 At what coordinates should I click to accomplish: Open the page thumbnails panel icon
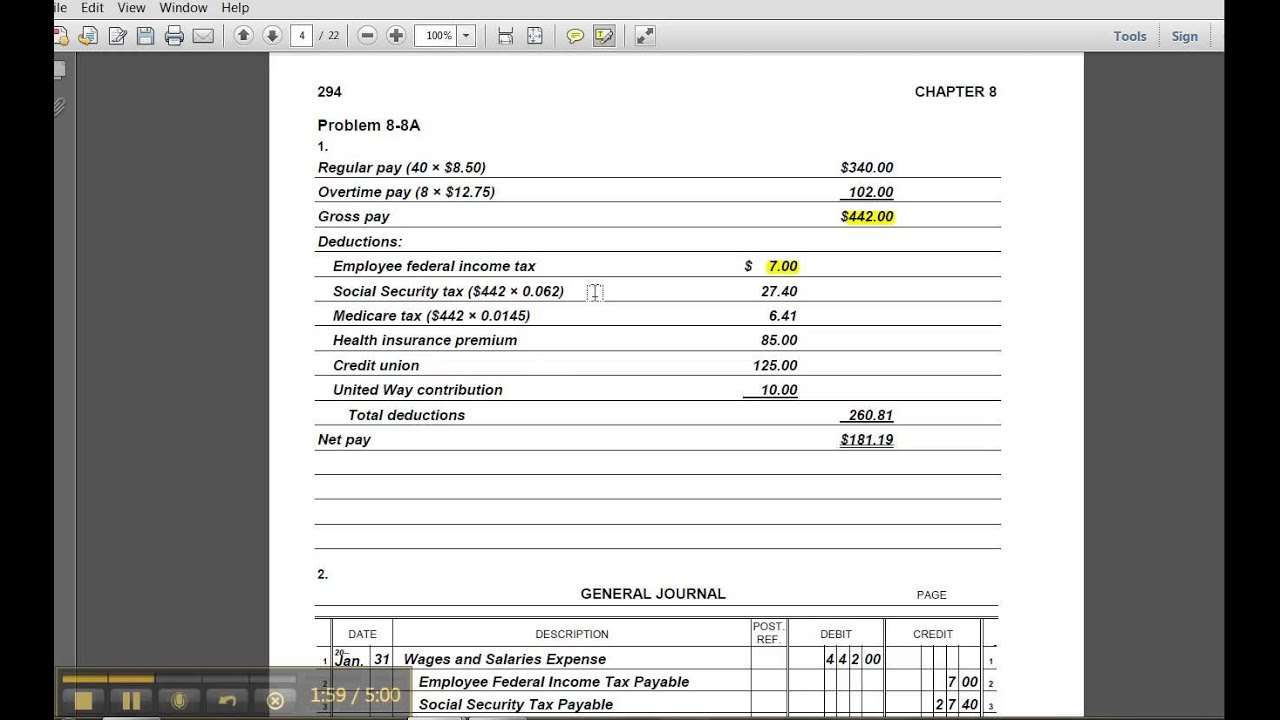59,70
